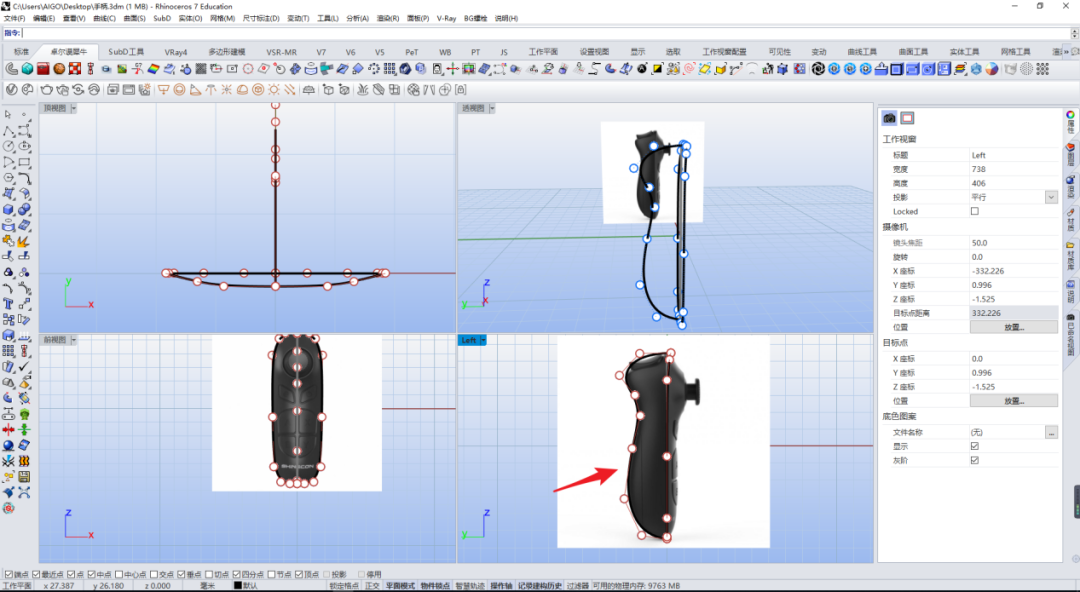This screenshot has height=592, width=1080.
Task: Open the 材质库 folder side tab
Action: pyautogui.click(x=1070, y=256)
